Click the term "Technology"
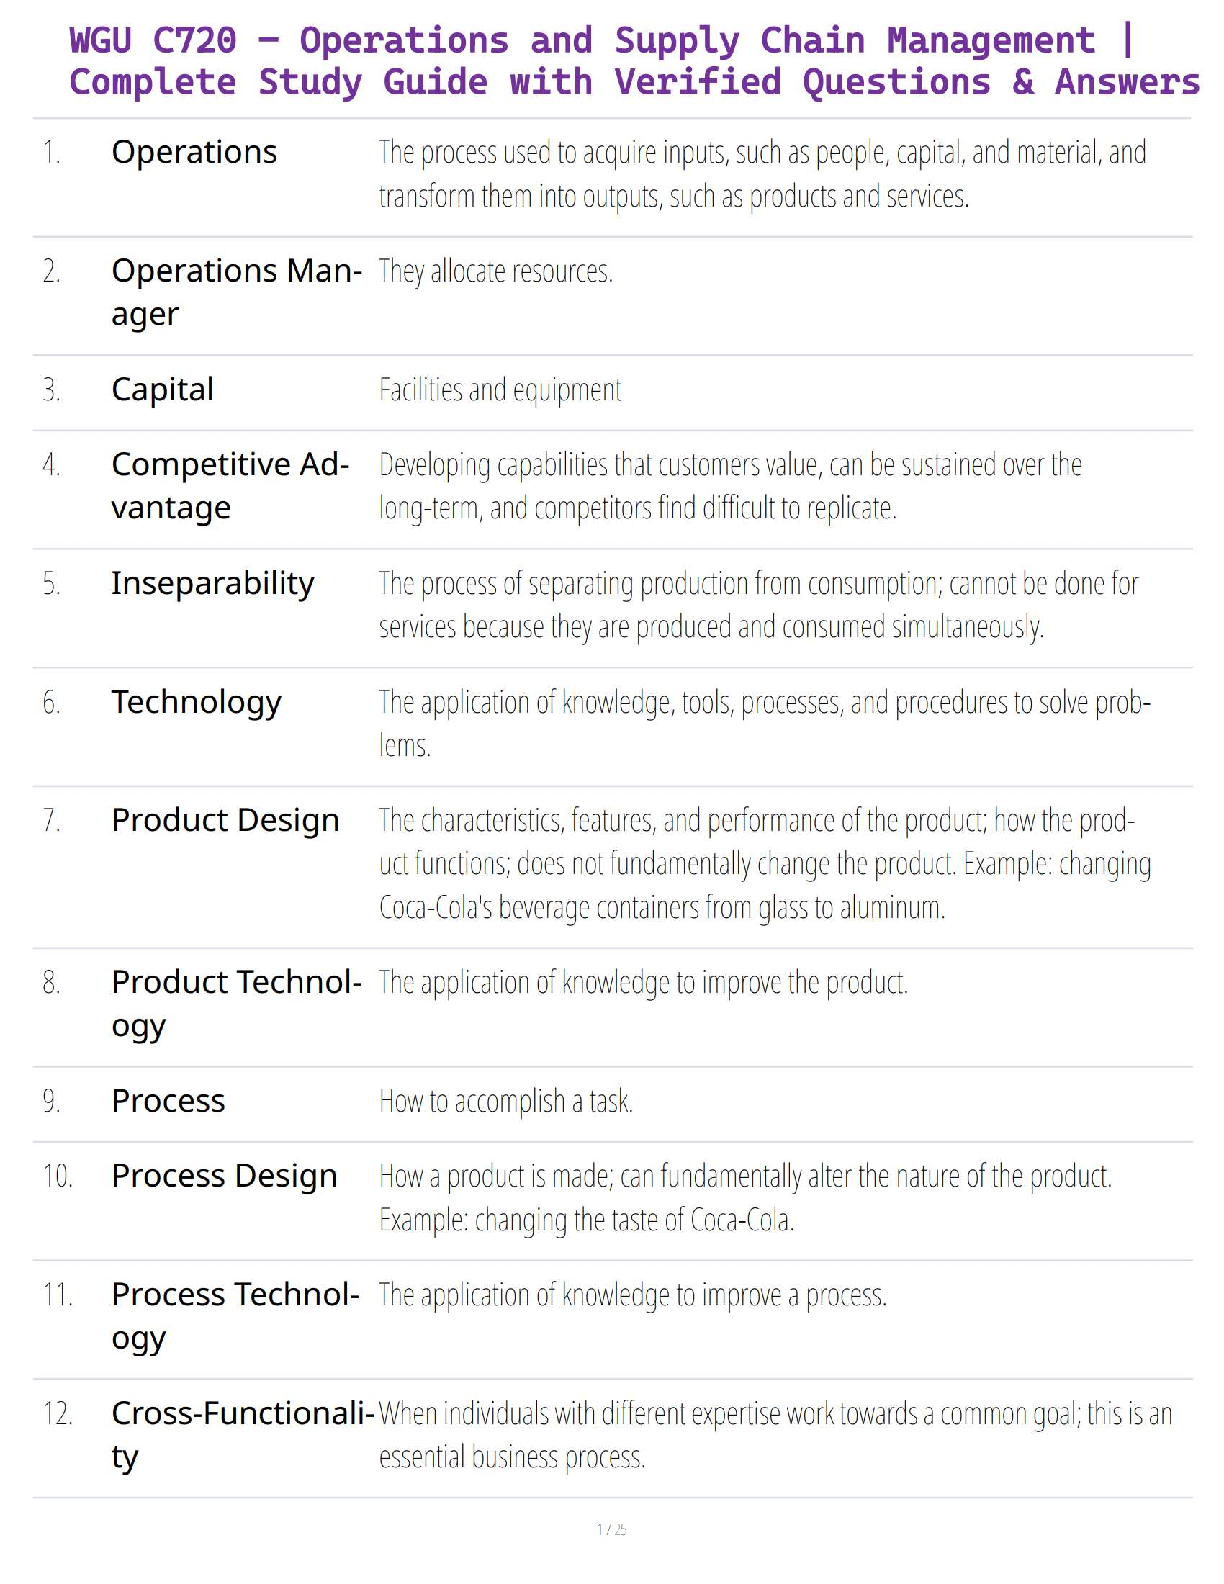 (x=196, y=702)
